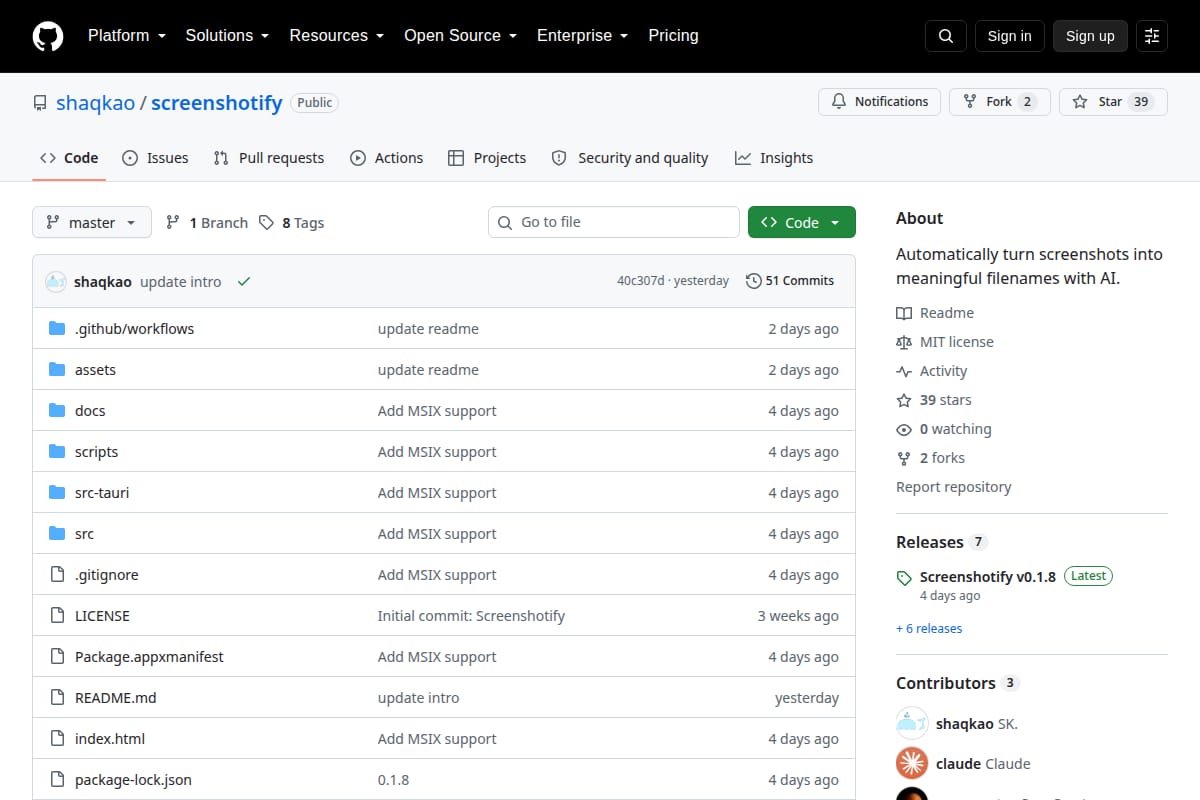Click the GitHub logo icon
This screenshot has width=1200, height=800.
pos(48,36)
